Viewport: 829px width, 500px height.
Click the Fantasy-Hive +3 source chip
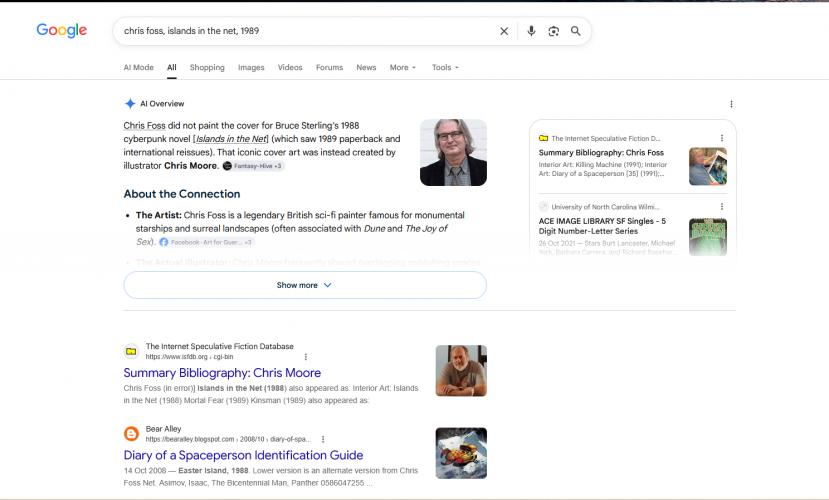point(253,166)
